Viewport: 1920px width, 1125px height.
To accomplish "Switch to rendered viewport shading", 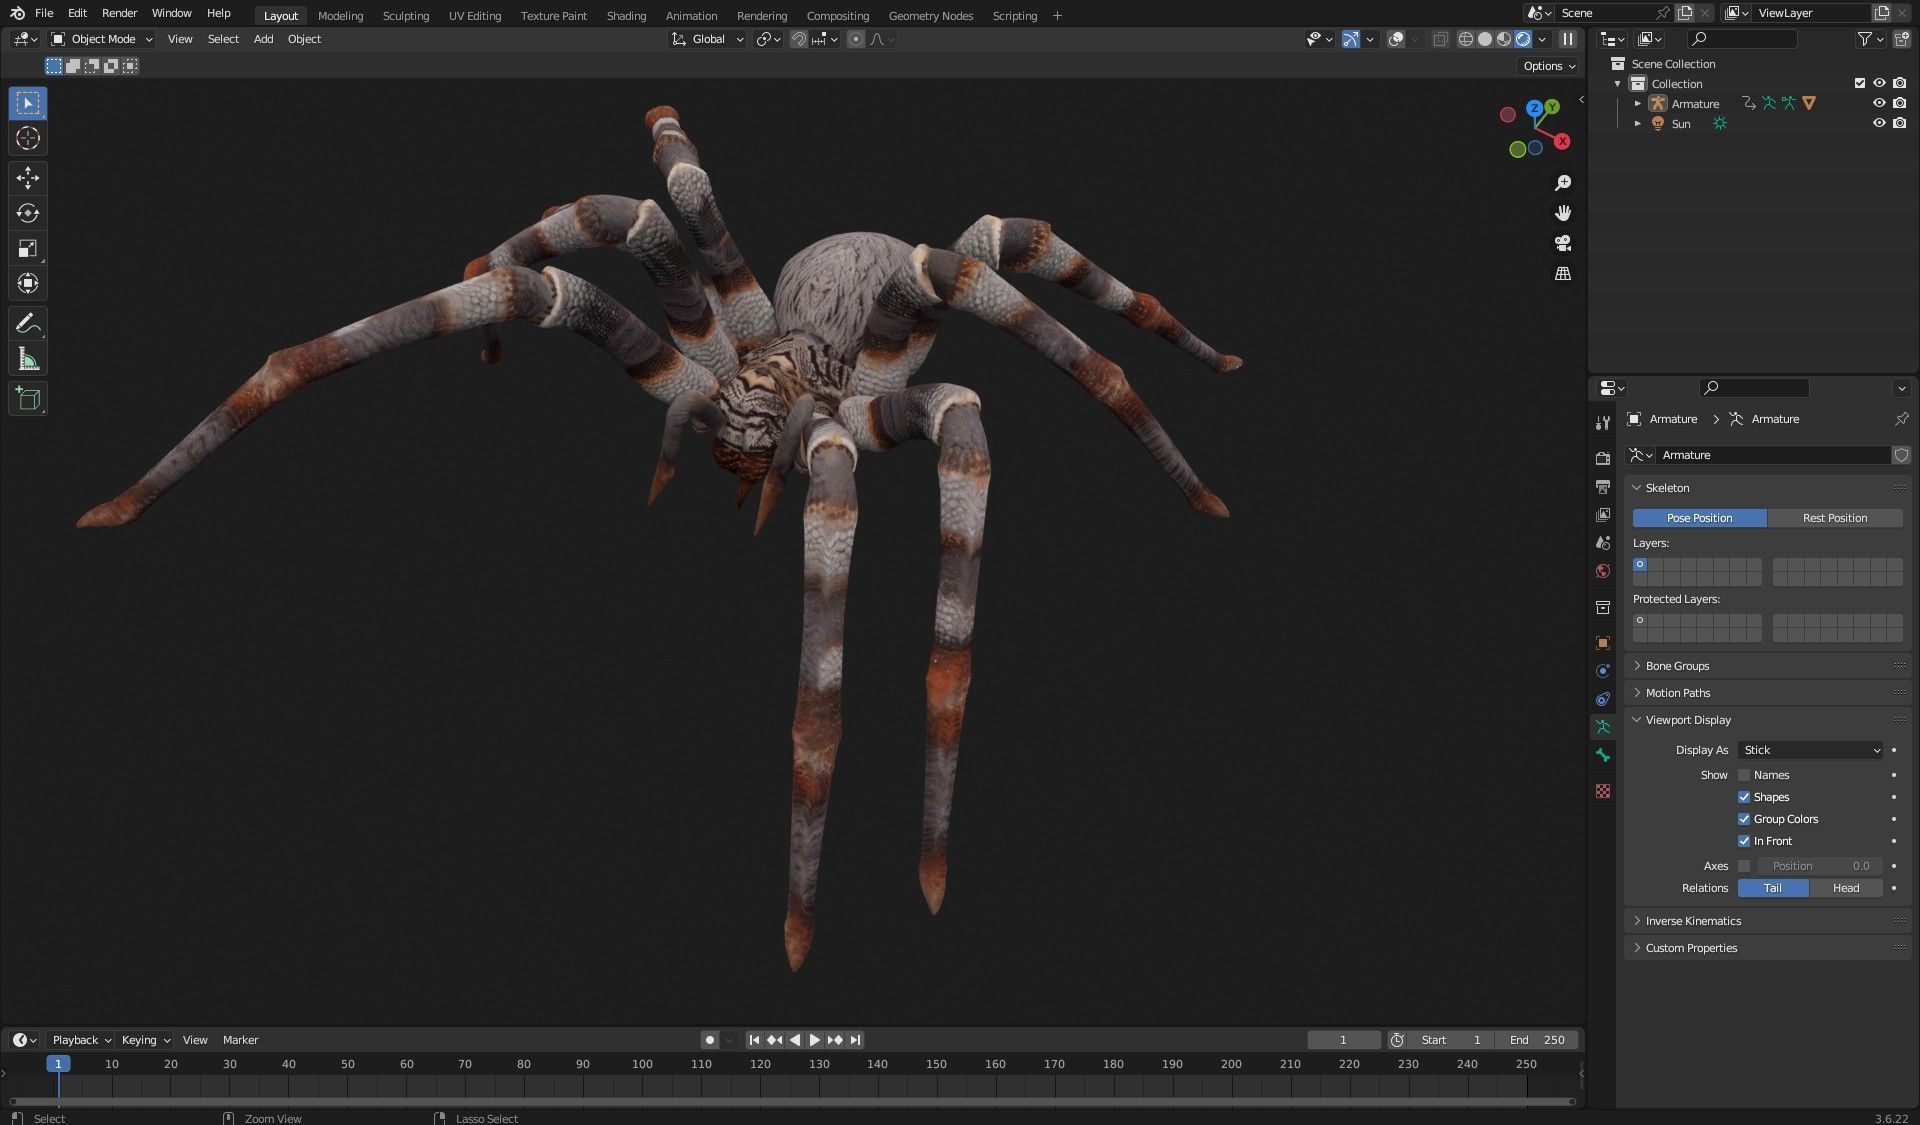I will click(x=1523, y=39).
